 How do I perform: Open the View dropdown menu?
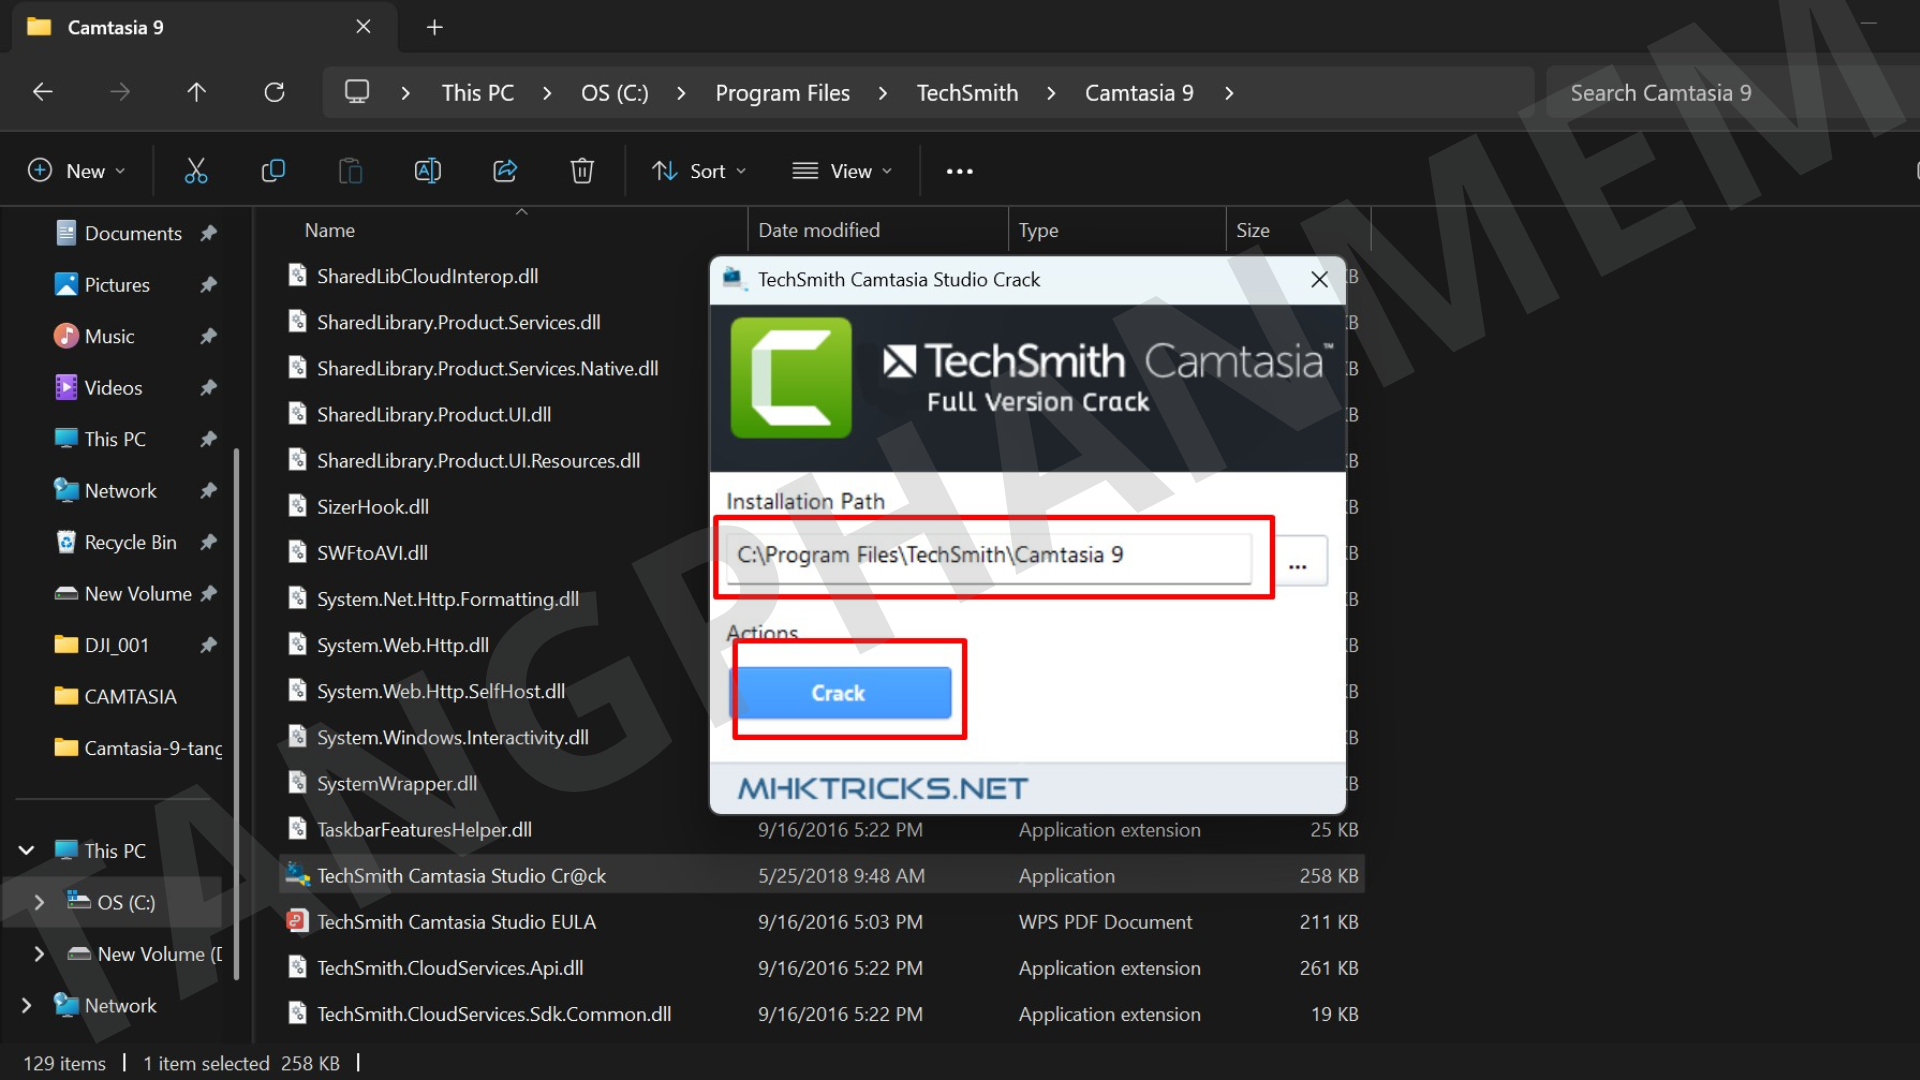click(x=842, y=171)
